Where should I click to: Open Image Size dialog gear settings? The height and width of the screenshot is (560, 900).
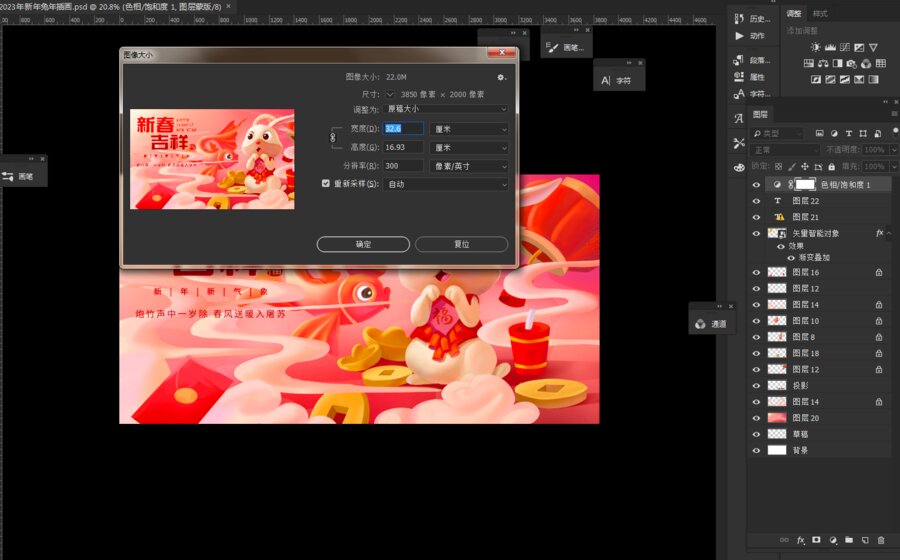(x=501, y=77)
